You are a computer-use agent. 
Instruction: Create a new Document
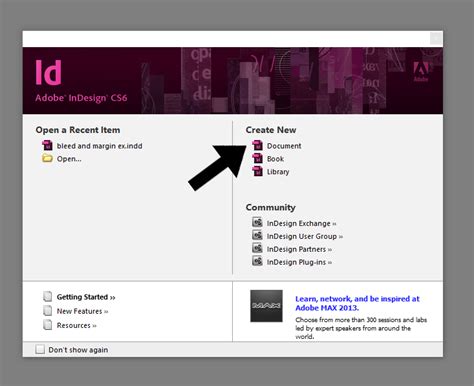[x=284, y=146]
